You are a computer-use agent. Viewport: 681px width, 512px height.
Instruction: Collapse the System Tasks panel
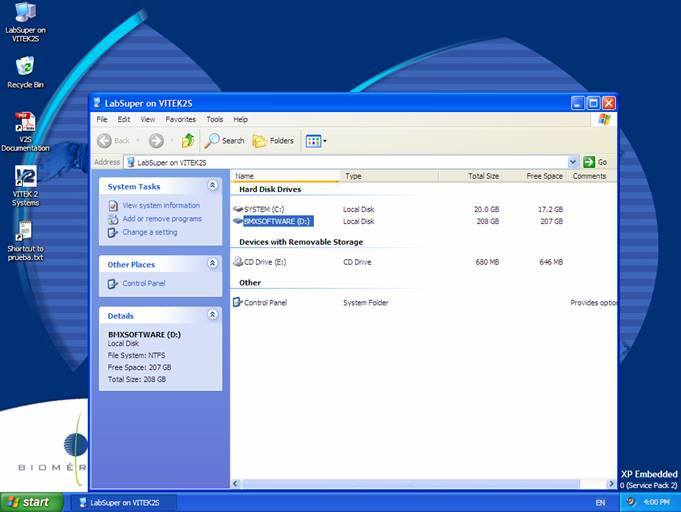212,185
